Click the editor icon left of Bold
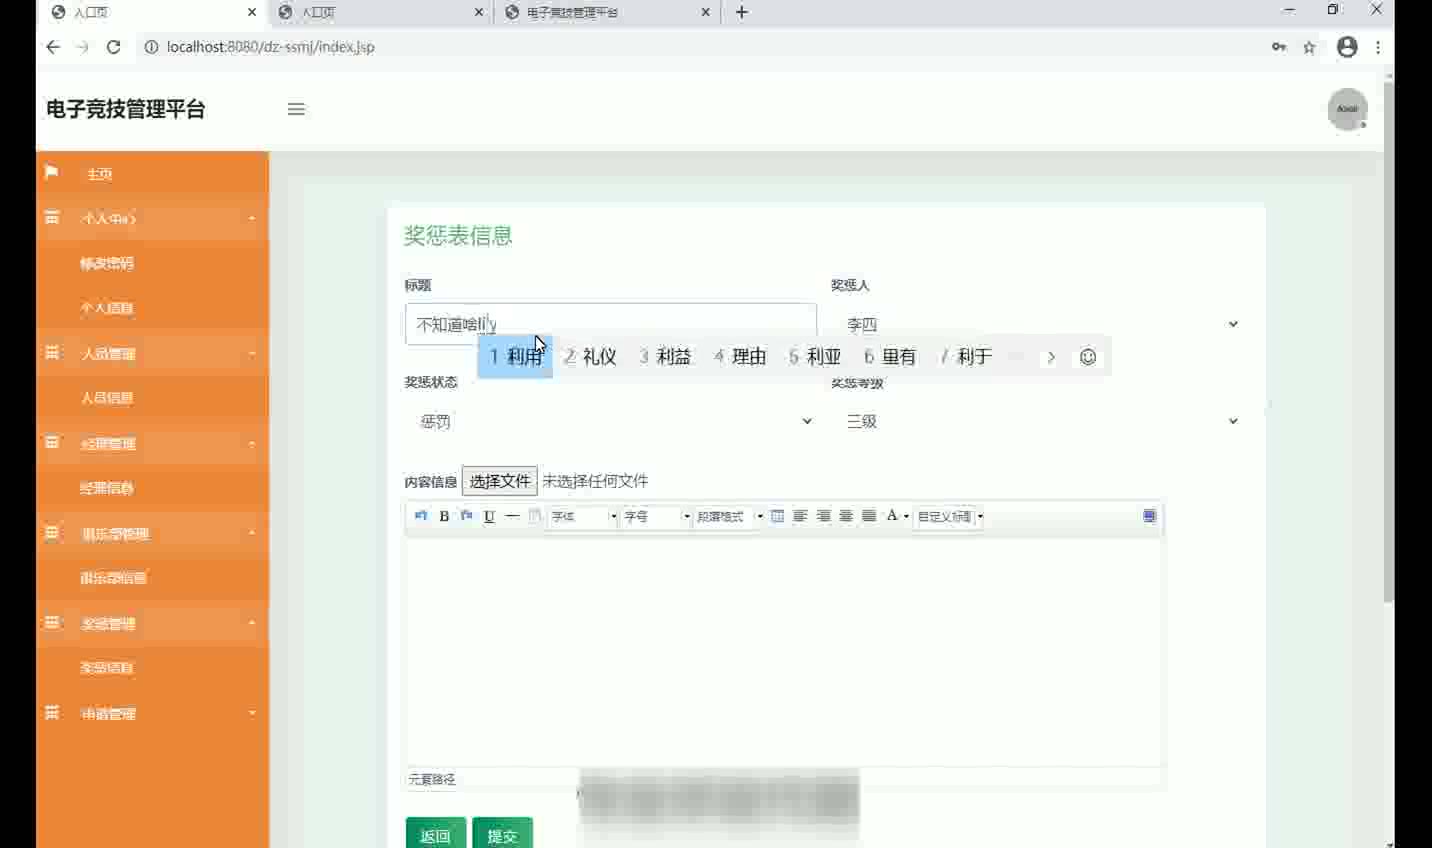 click(421, 516)
